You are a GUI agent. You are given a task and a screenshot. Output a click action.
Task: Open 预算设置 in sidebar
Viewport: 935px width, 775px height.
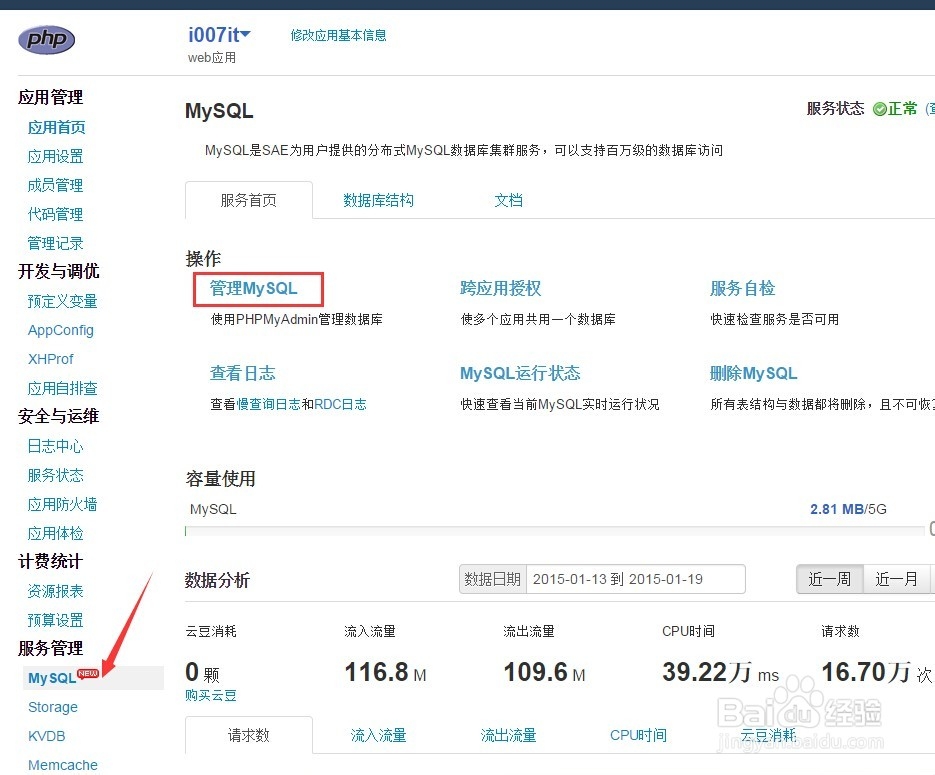(55, 620)
